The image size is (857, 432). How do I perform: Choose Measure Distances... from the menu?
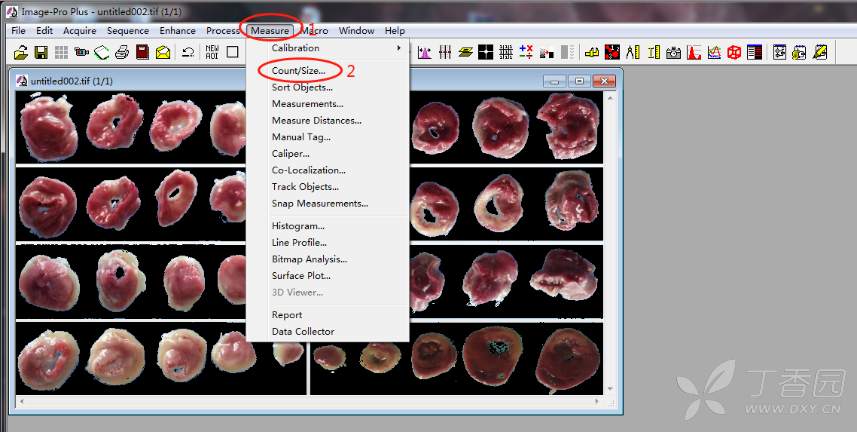tap(316, 120)
